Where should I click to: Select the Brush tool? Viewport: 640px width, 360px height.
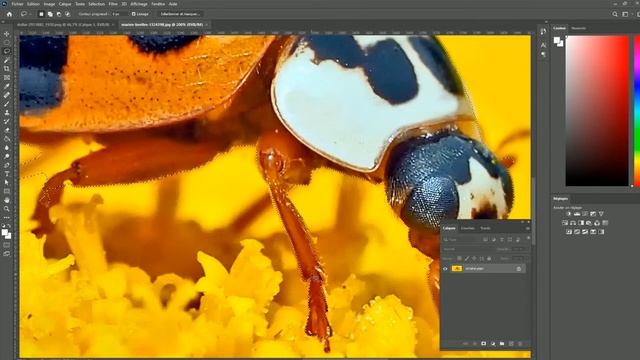click(x=7, y=104)
